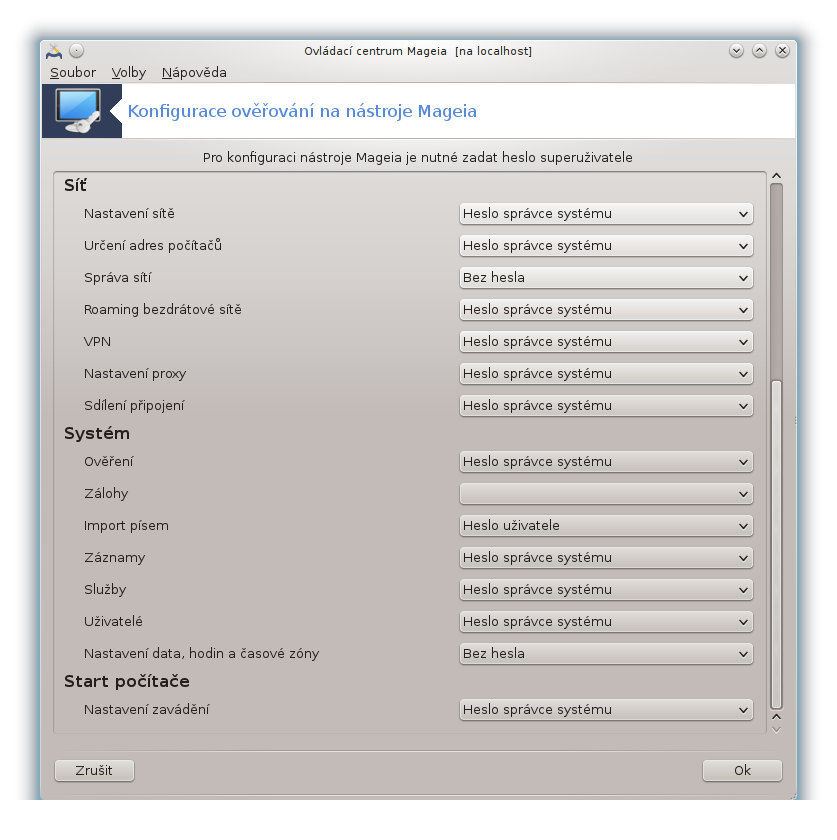
Task: Open the Určení adres počítačů dropdown
Action: pyautogui.click(x=606, y=246)
